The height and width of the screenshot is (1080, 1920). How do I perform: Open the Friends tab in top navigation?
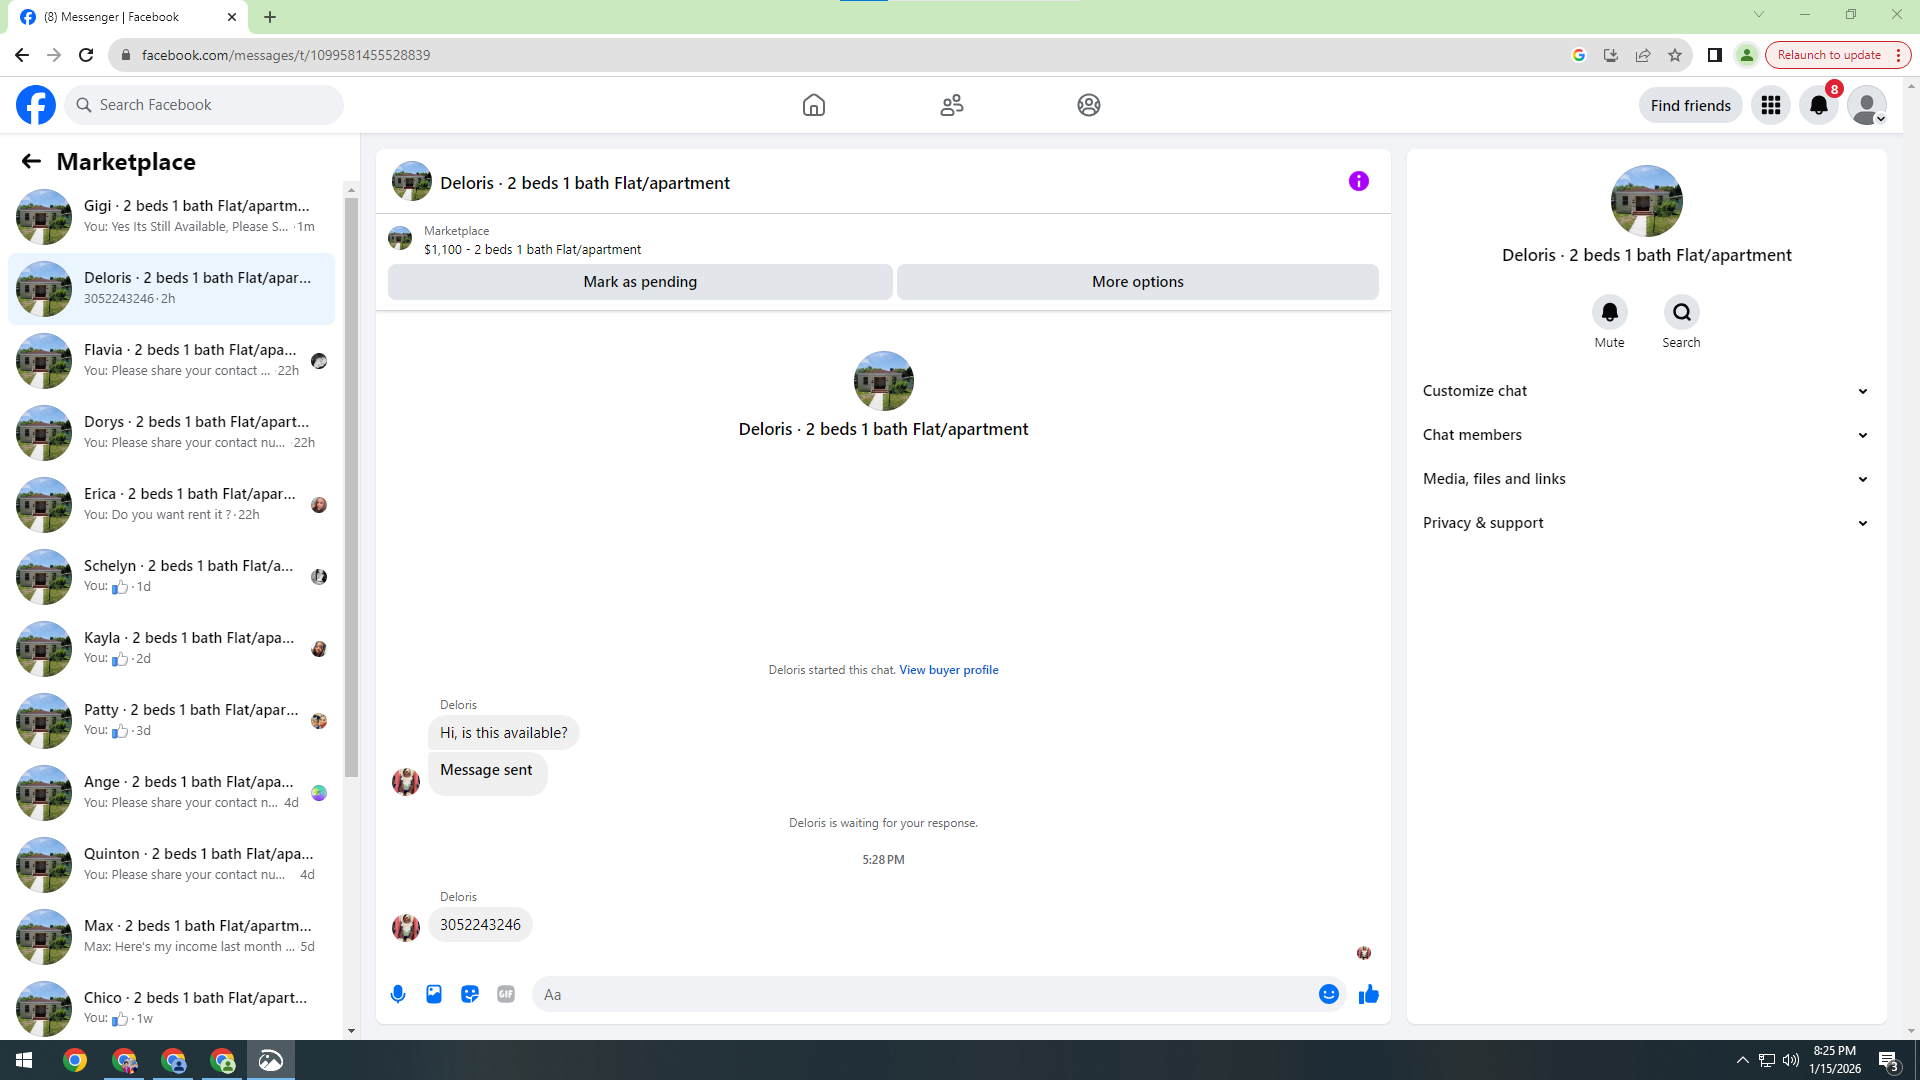tap(951, 105)
